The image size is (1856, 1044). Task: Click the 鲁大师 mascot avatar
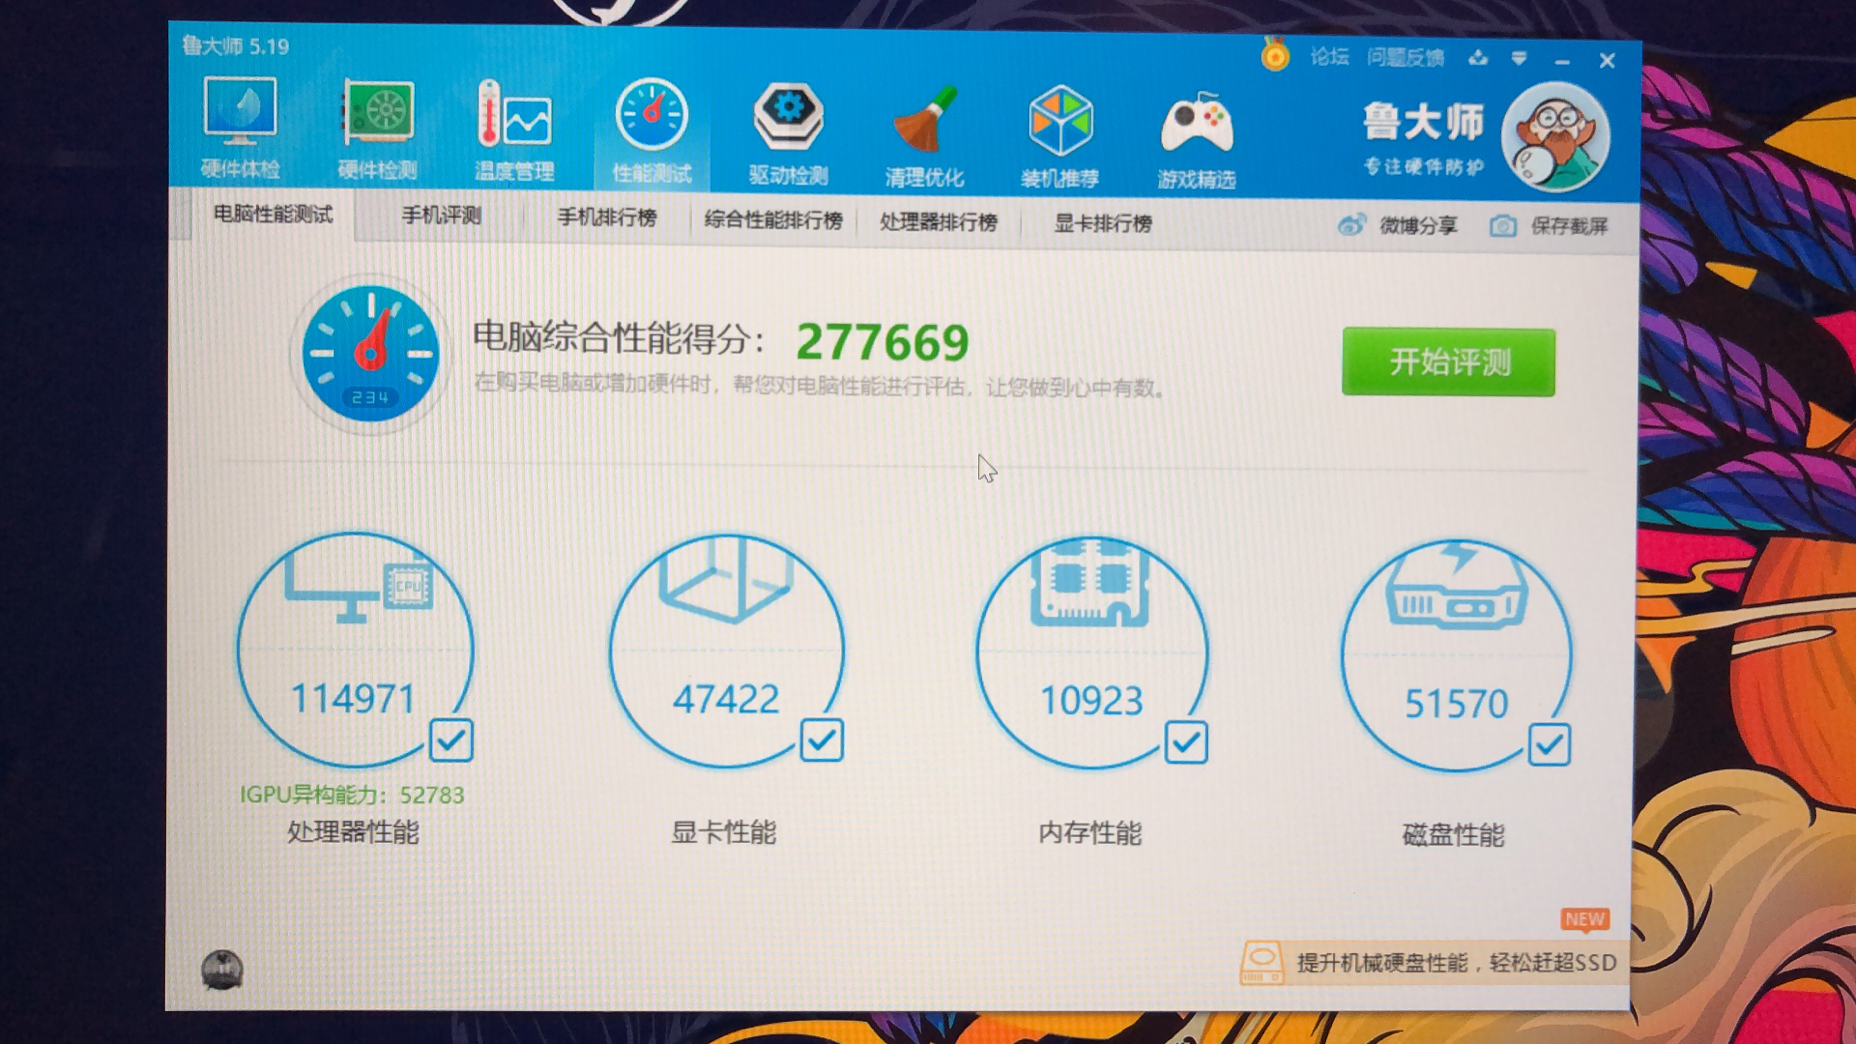1555,137
